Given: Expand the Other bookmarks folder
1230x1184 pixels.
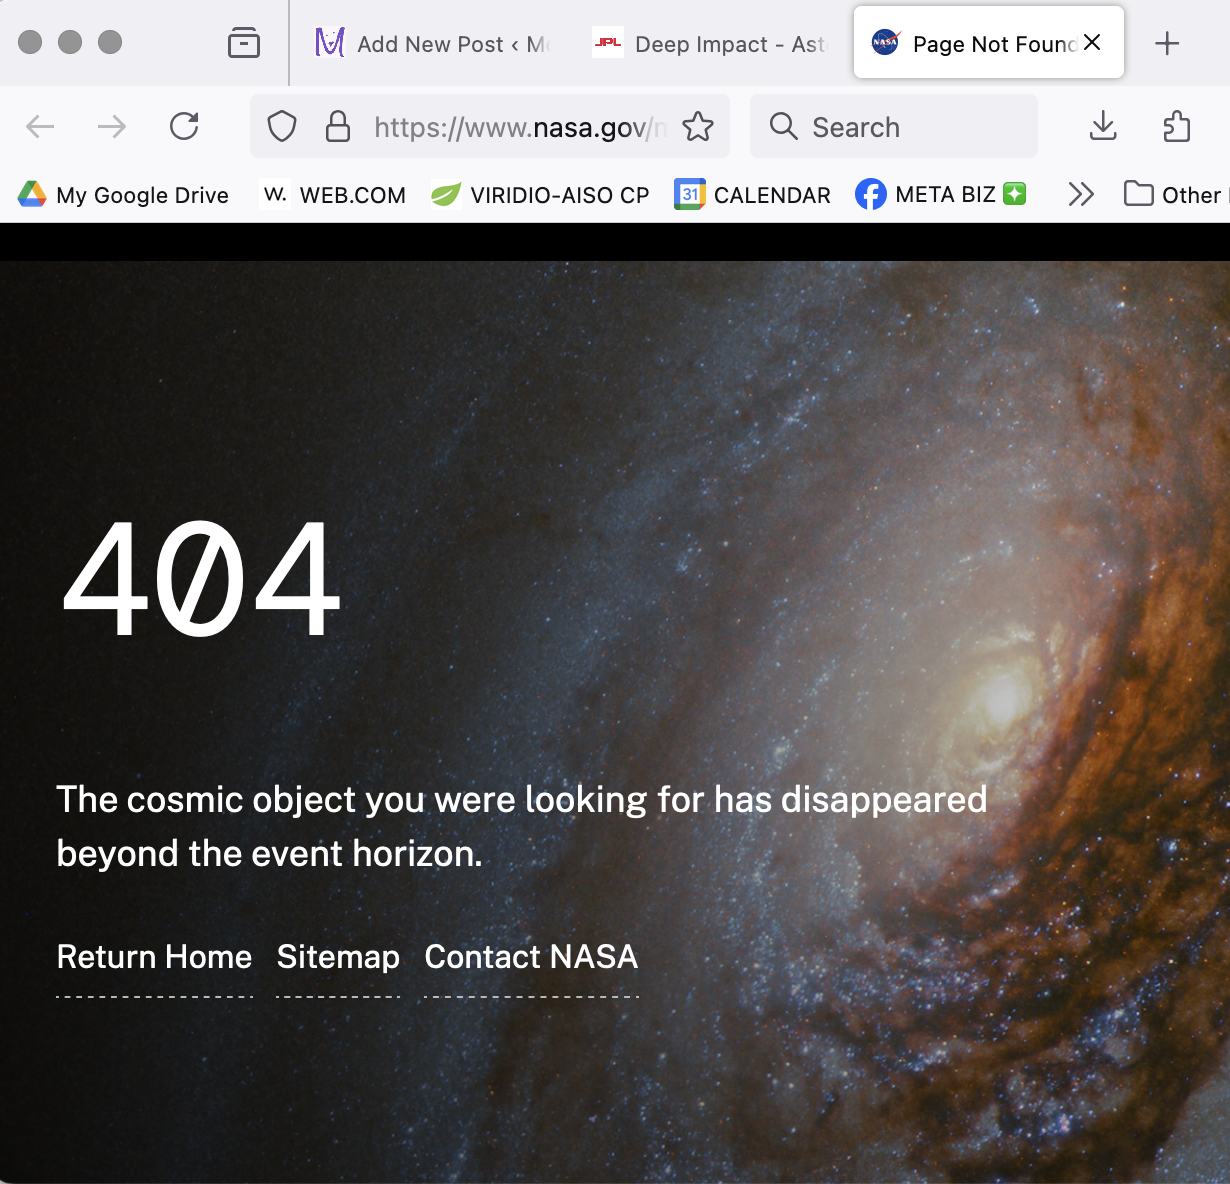Looking at the screenshot, I should pyautogui.click(x=1174, y=194).
